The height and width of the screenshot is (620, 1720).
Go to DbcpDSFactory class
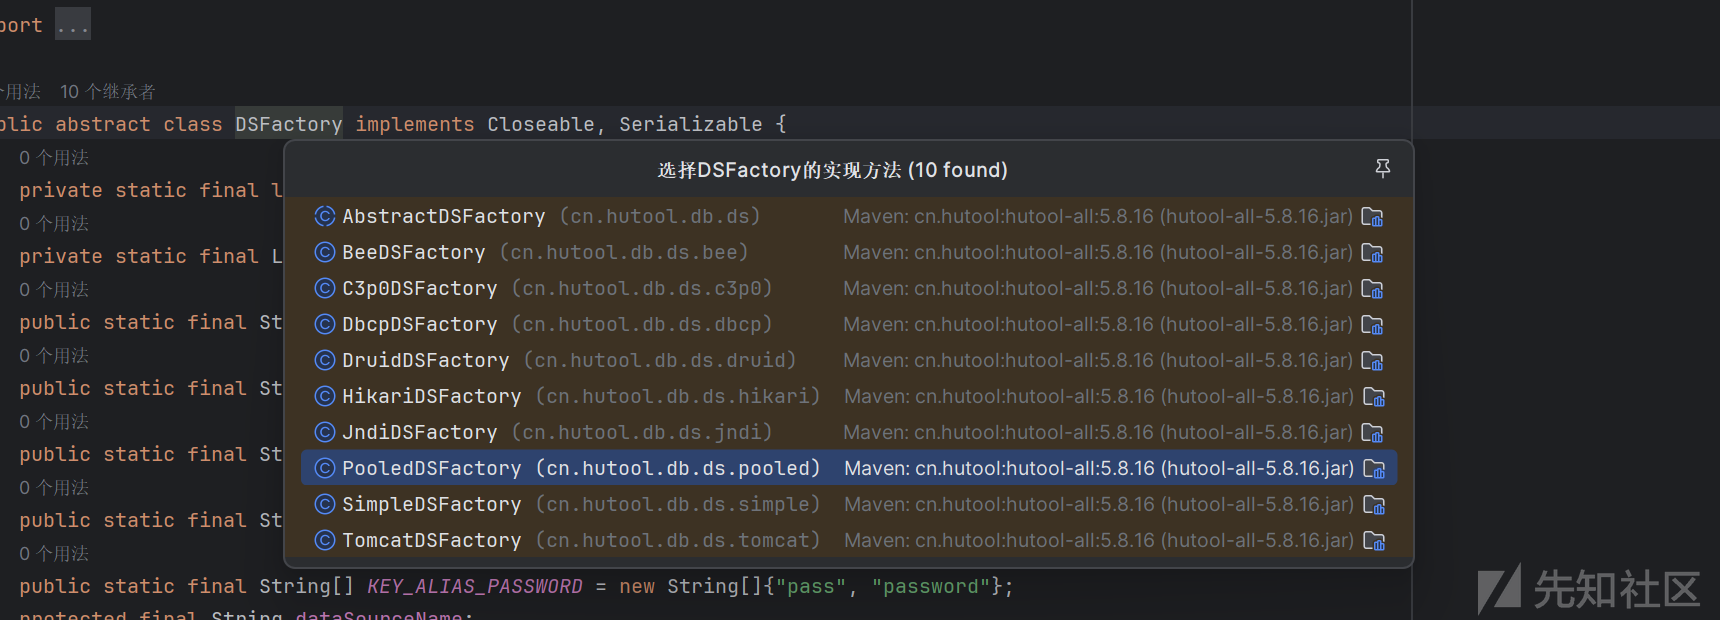(x=849, y=324)
